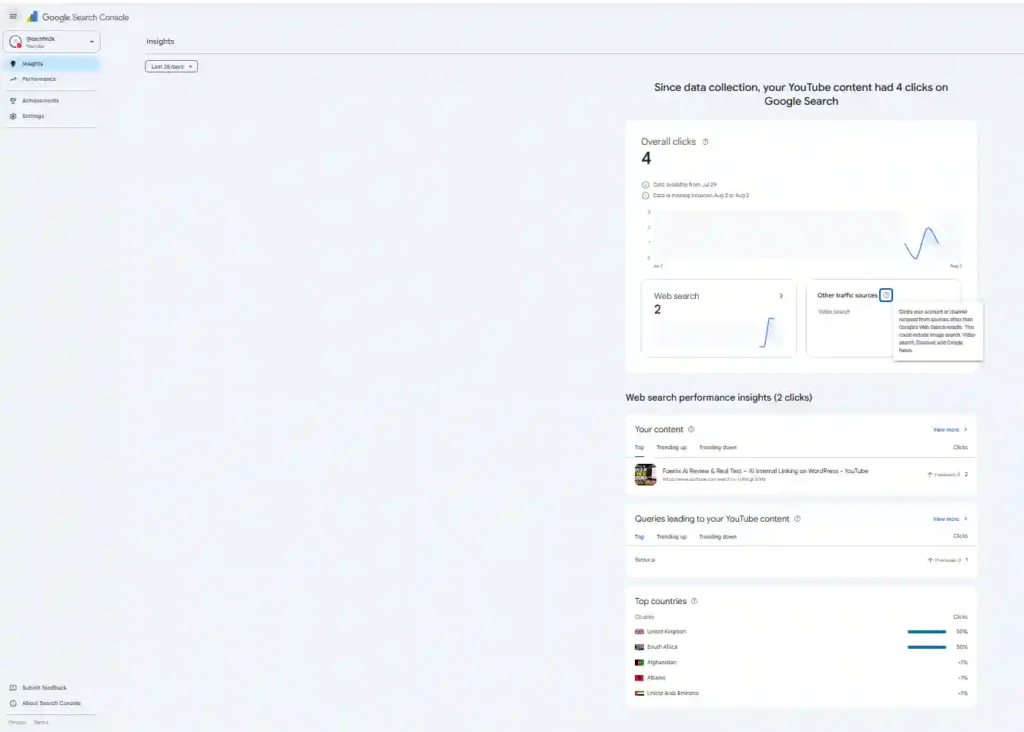Open the Web search card
The image size is (1024, 732).
718,318
